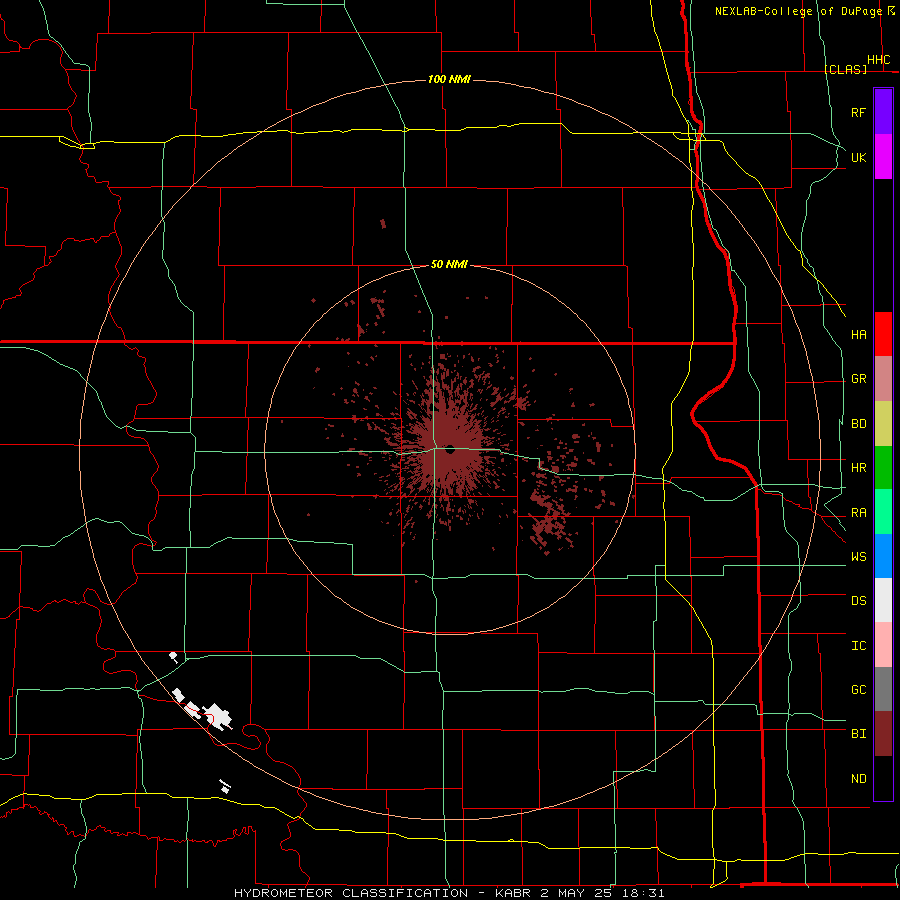
Task: Select the IC light-pink legend swatch
Action: pos(883,645)
